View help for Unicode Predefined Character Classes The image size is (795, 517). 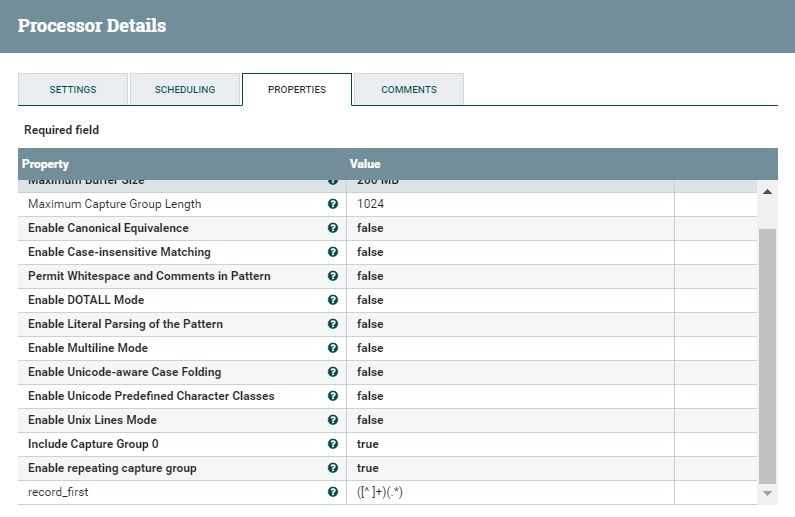click(x=333, y=396)
